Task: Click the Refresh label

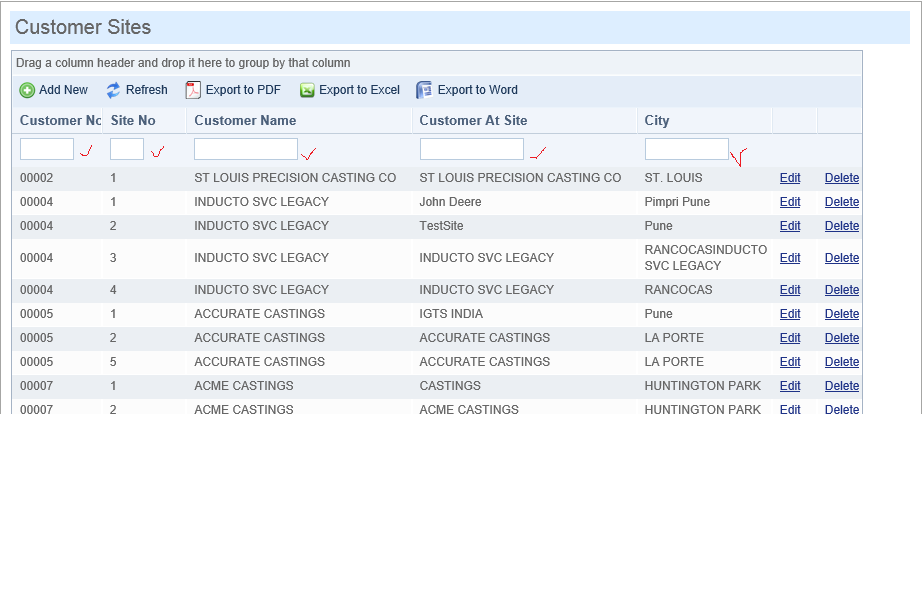Action: (x=147, y=90)
